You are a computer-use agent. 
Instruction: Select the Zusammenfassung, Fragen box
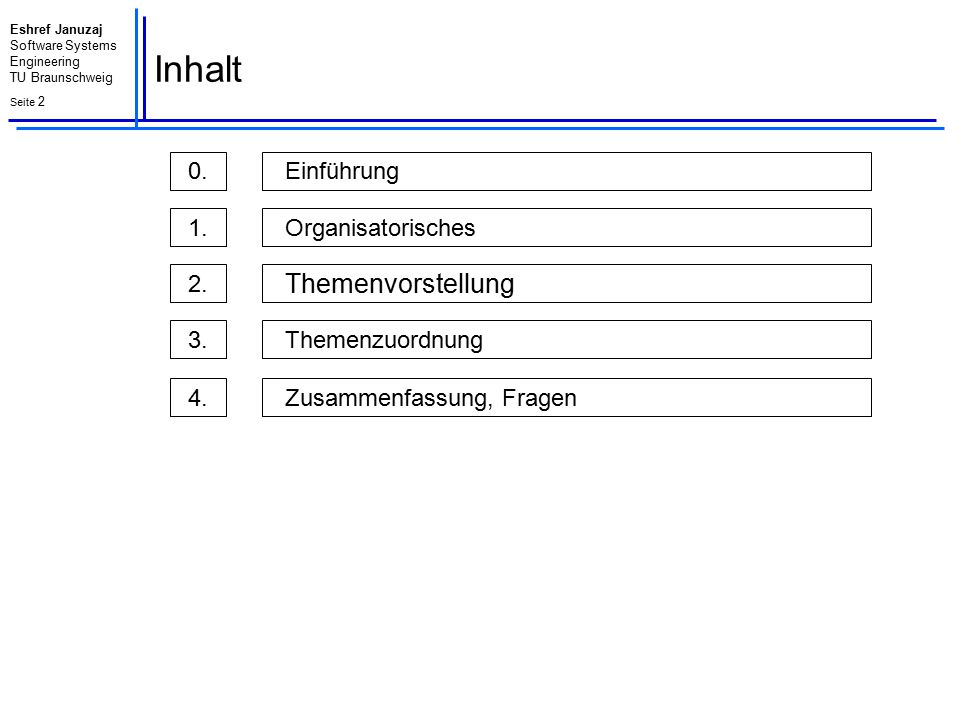[x=567, y=398]
